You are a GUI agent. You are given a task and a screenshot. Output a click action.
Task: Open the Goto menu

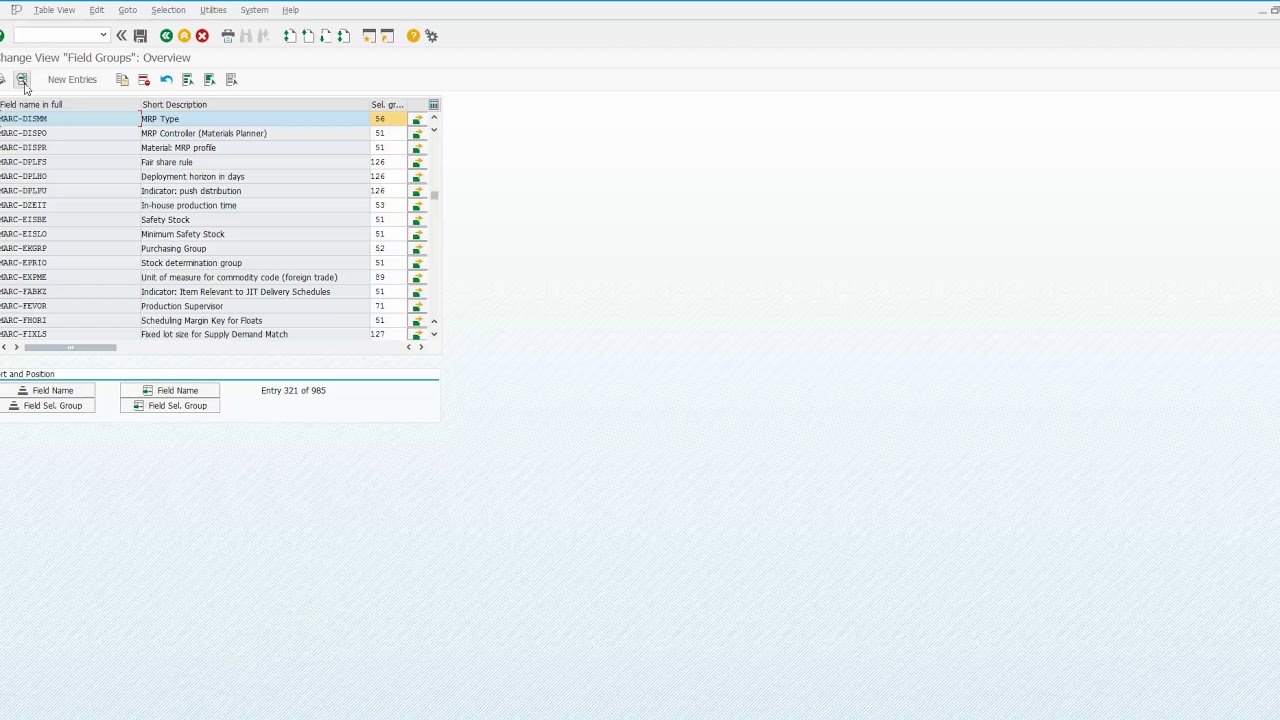coord(127,10)
